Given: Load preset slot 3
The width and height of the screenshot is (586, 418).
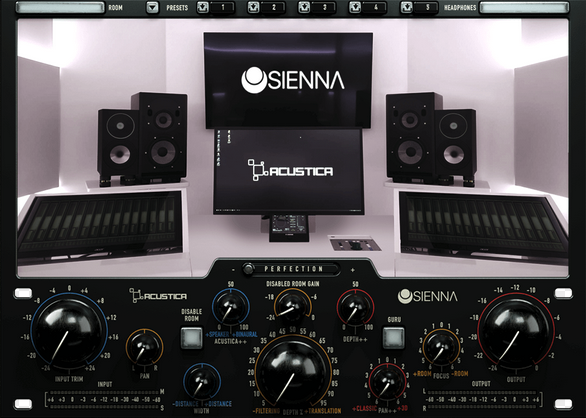Looking at the screenshot, I should pos(324,7).
